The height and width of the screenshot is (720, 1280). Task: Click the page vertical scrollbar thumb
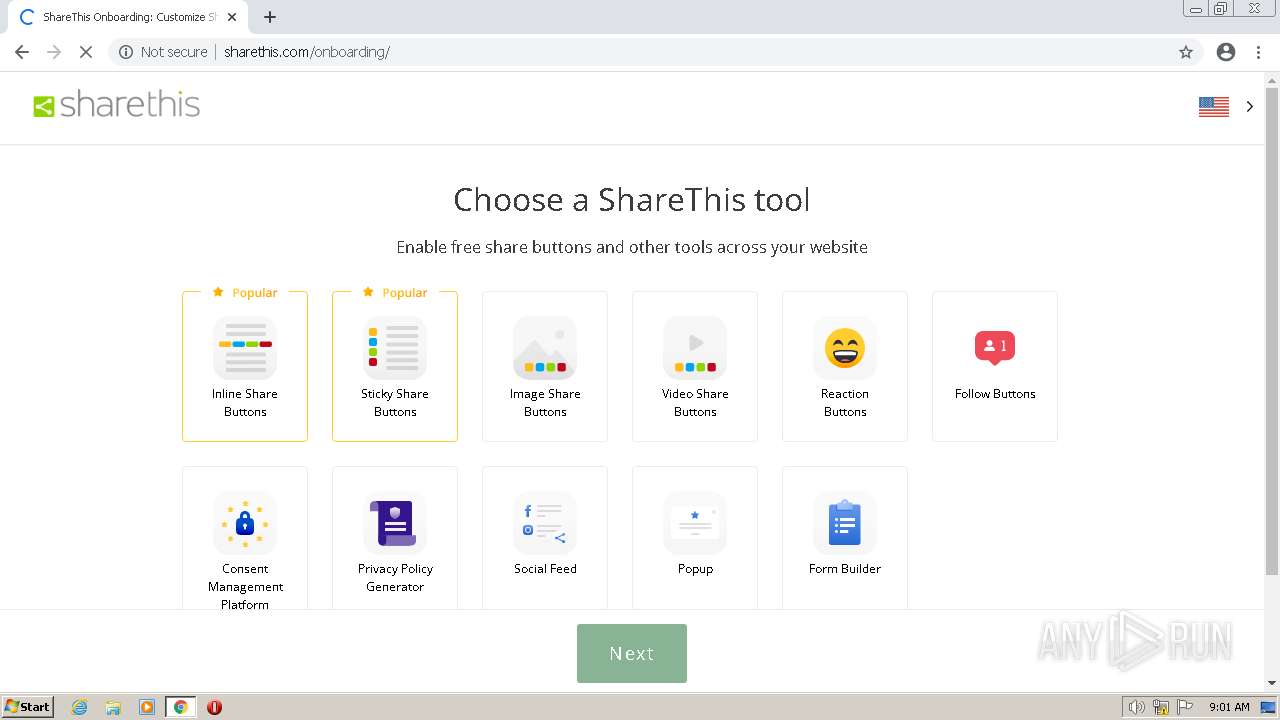pyautogui.click(x=1272, y=330)
